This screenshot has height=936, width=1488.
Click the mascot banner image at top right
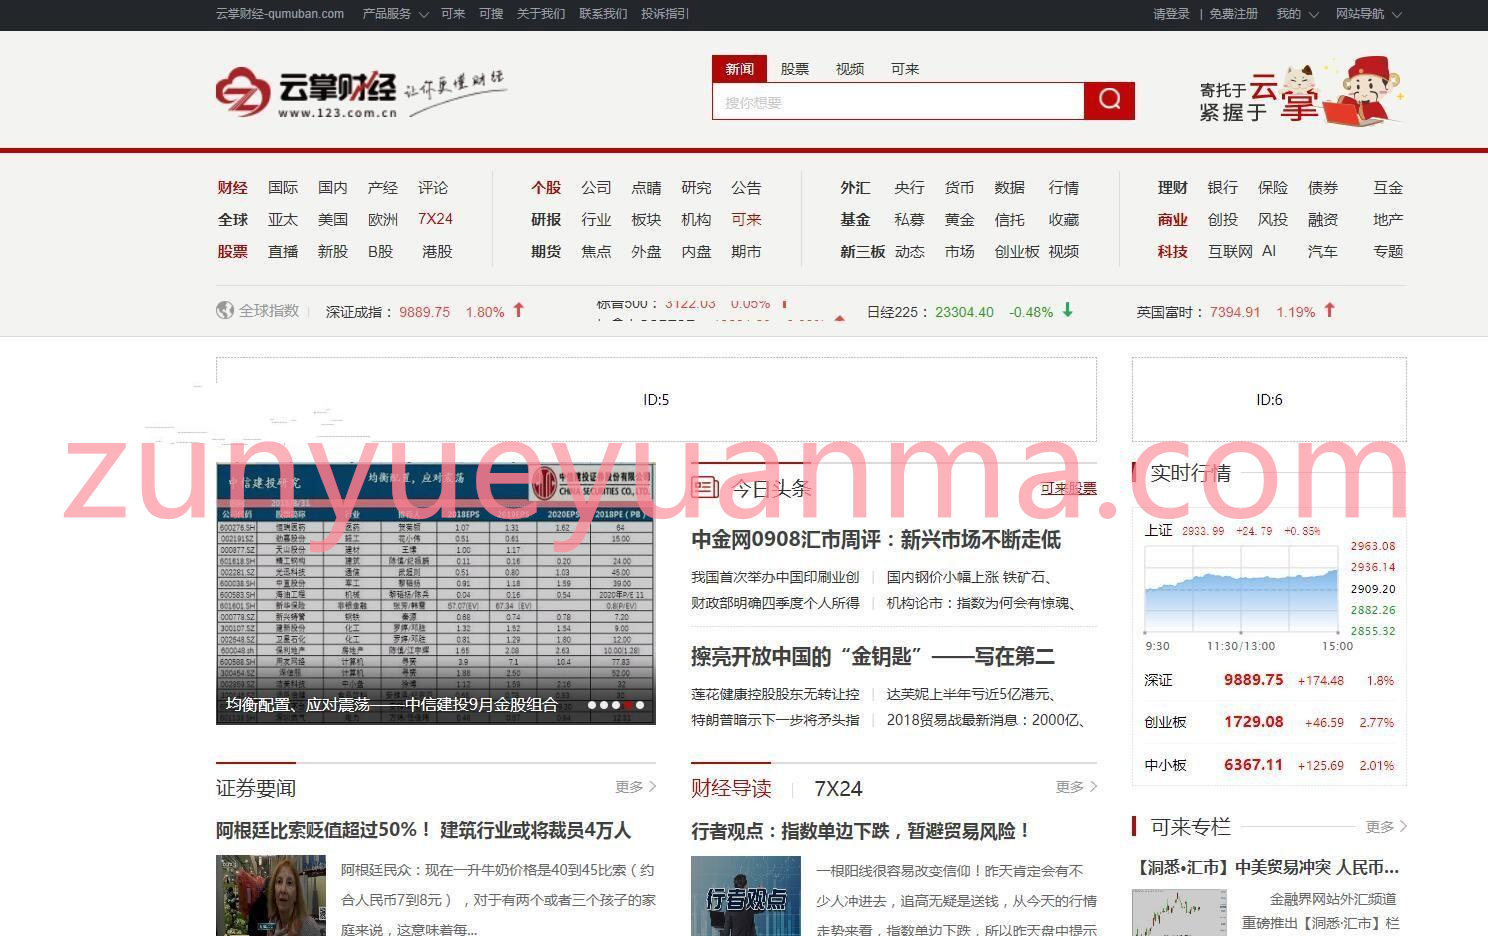click(x=1302, y=92)
